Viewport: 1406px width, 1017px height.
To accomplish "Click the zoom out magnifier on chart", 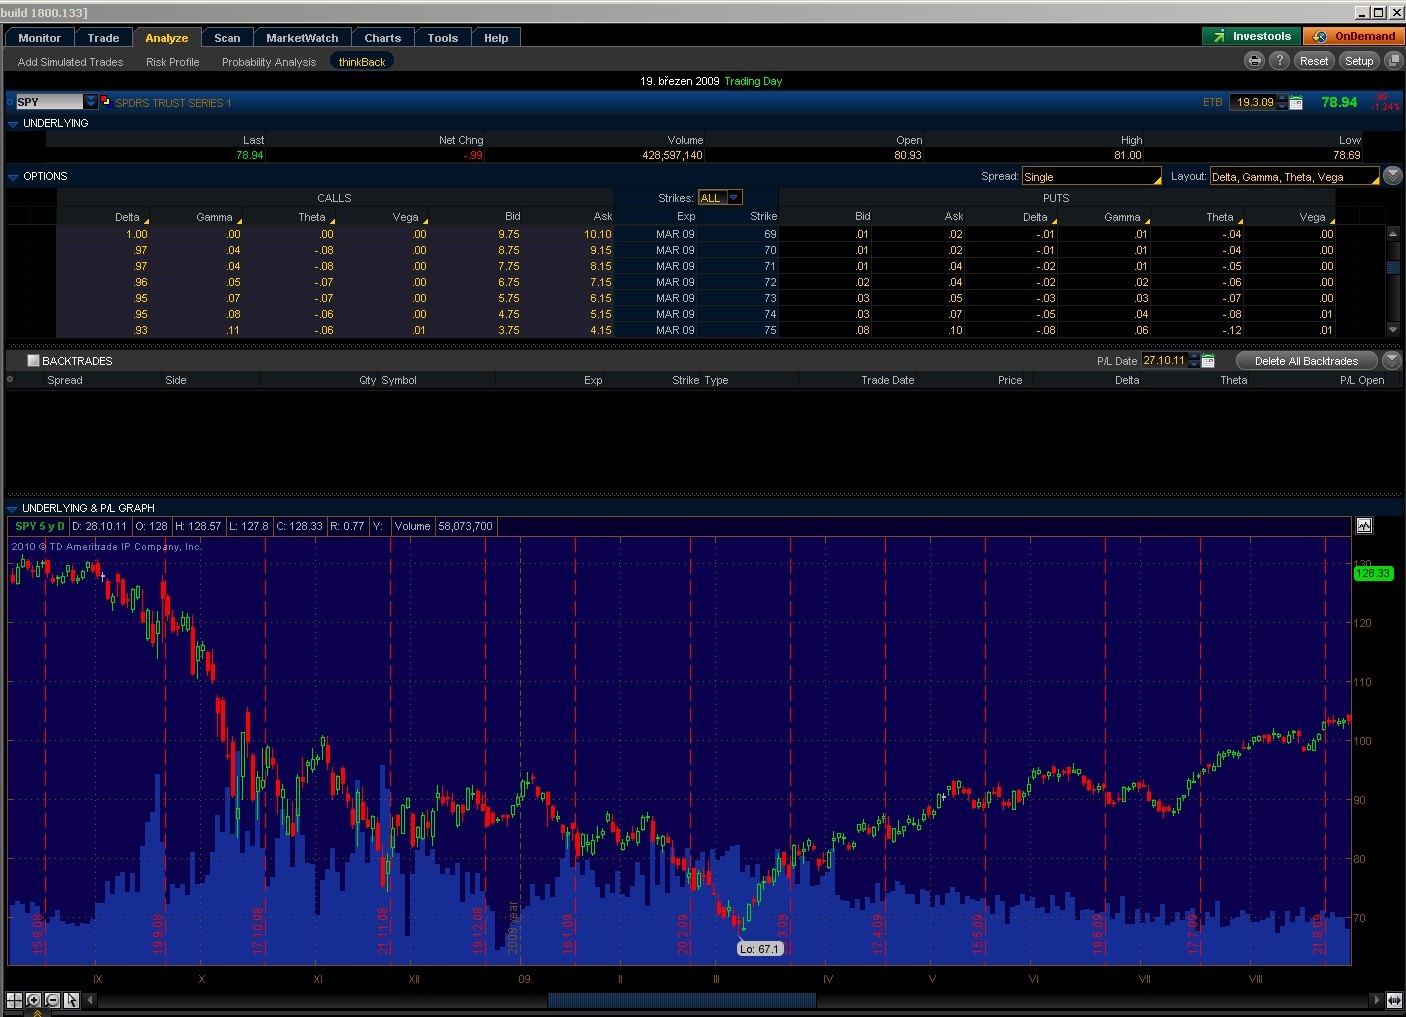I will coord(52,1000).
